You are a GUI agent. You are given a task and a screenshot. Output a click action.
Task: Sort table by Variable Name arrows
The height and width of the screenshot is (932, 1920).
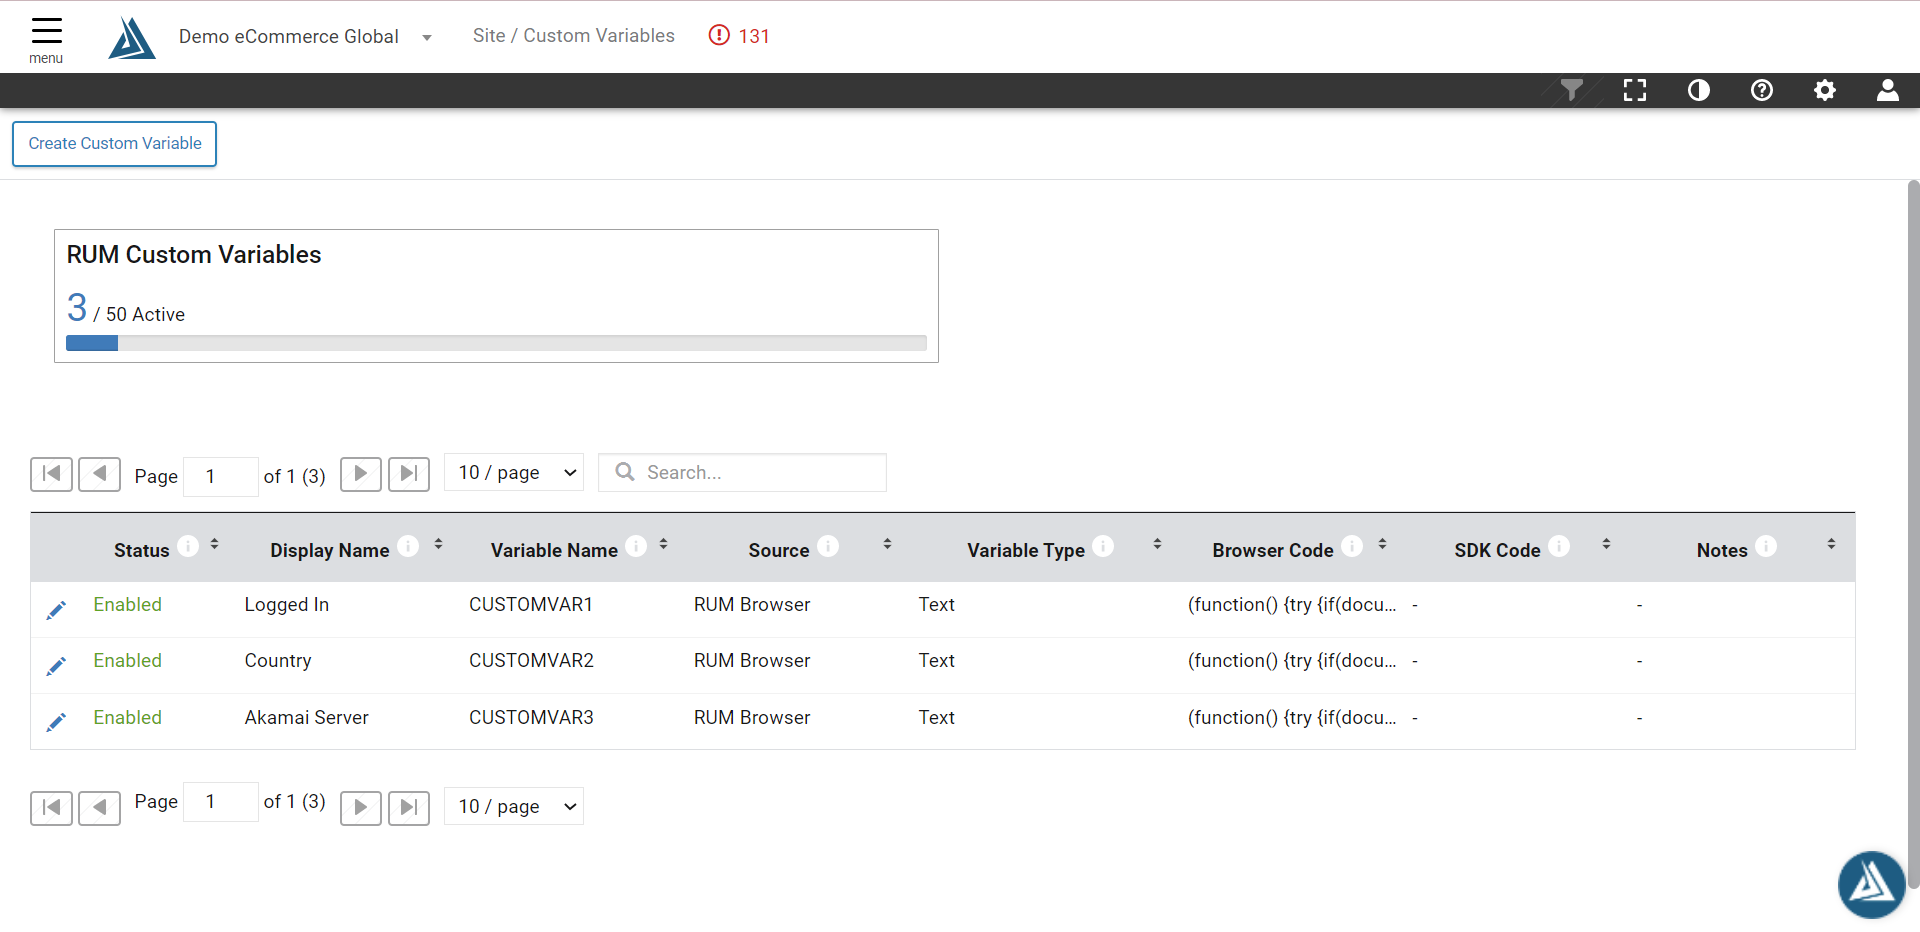coord(663,544)
